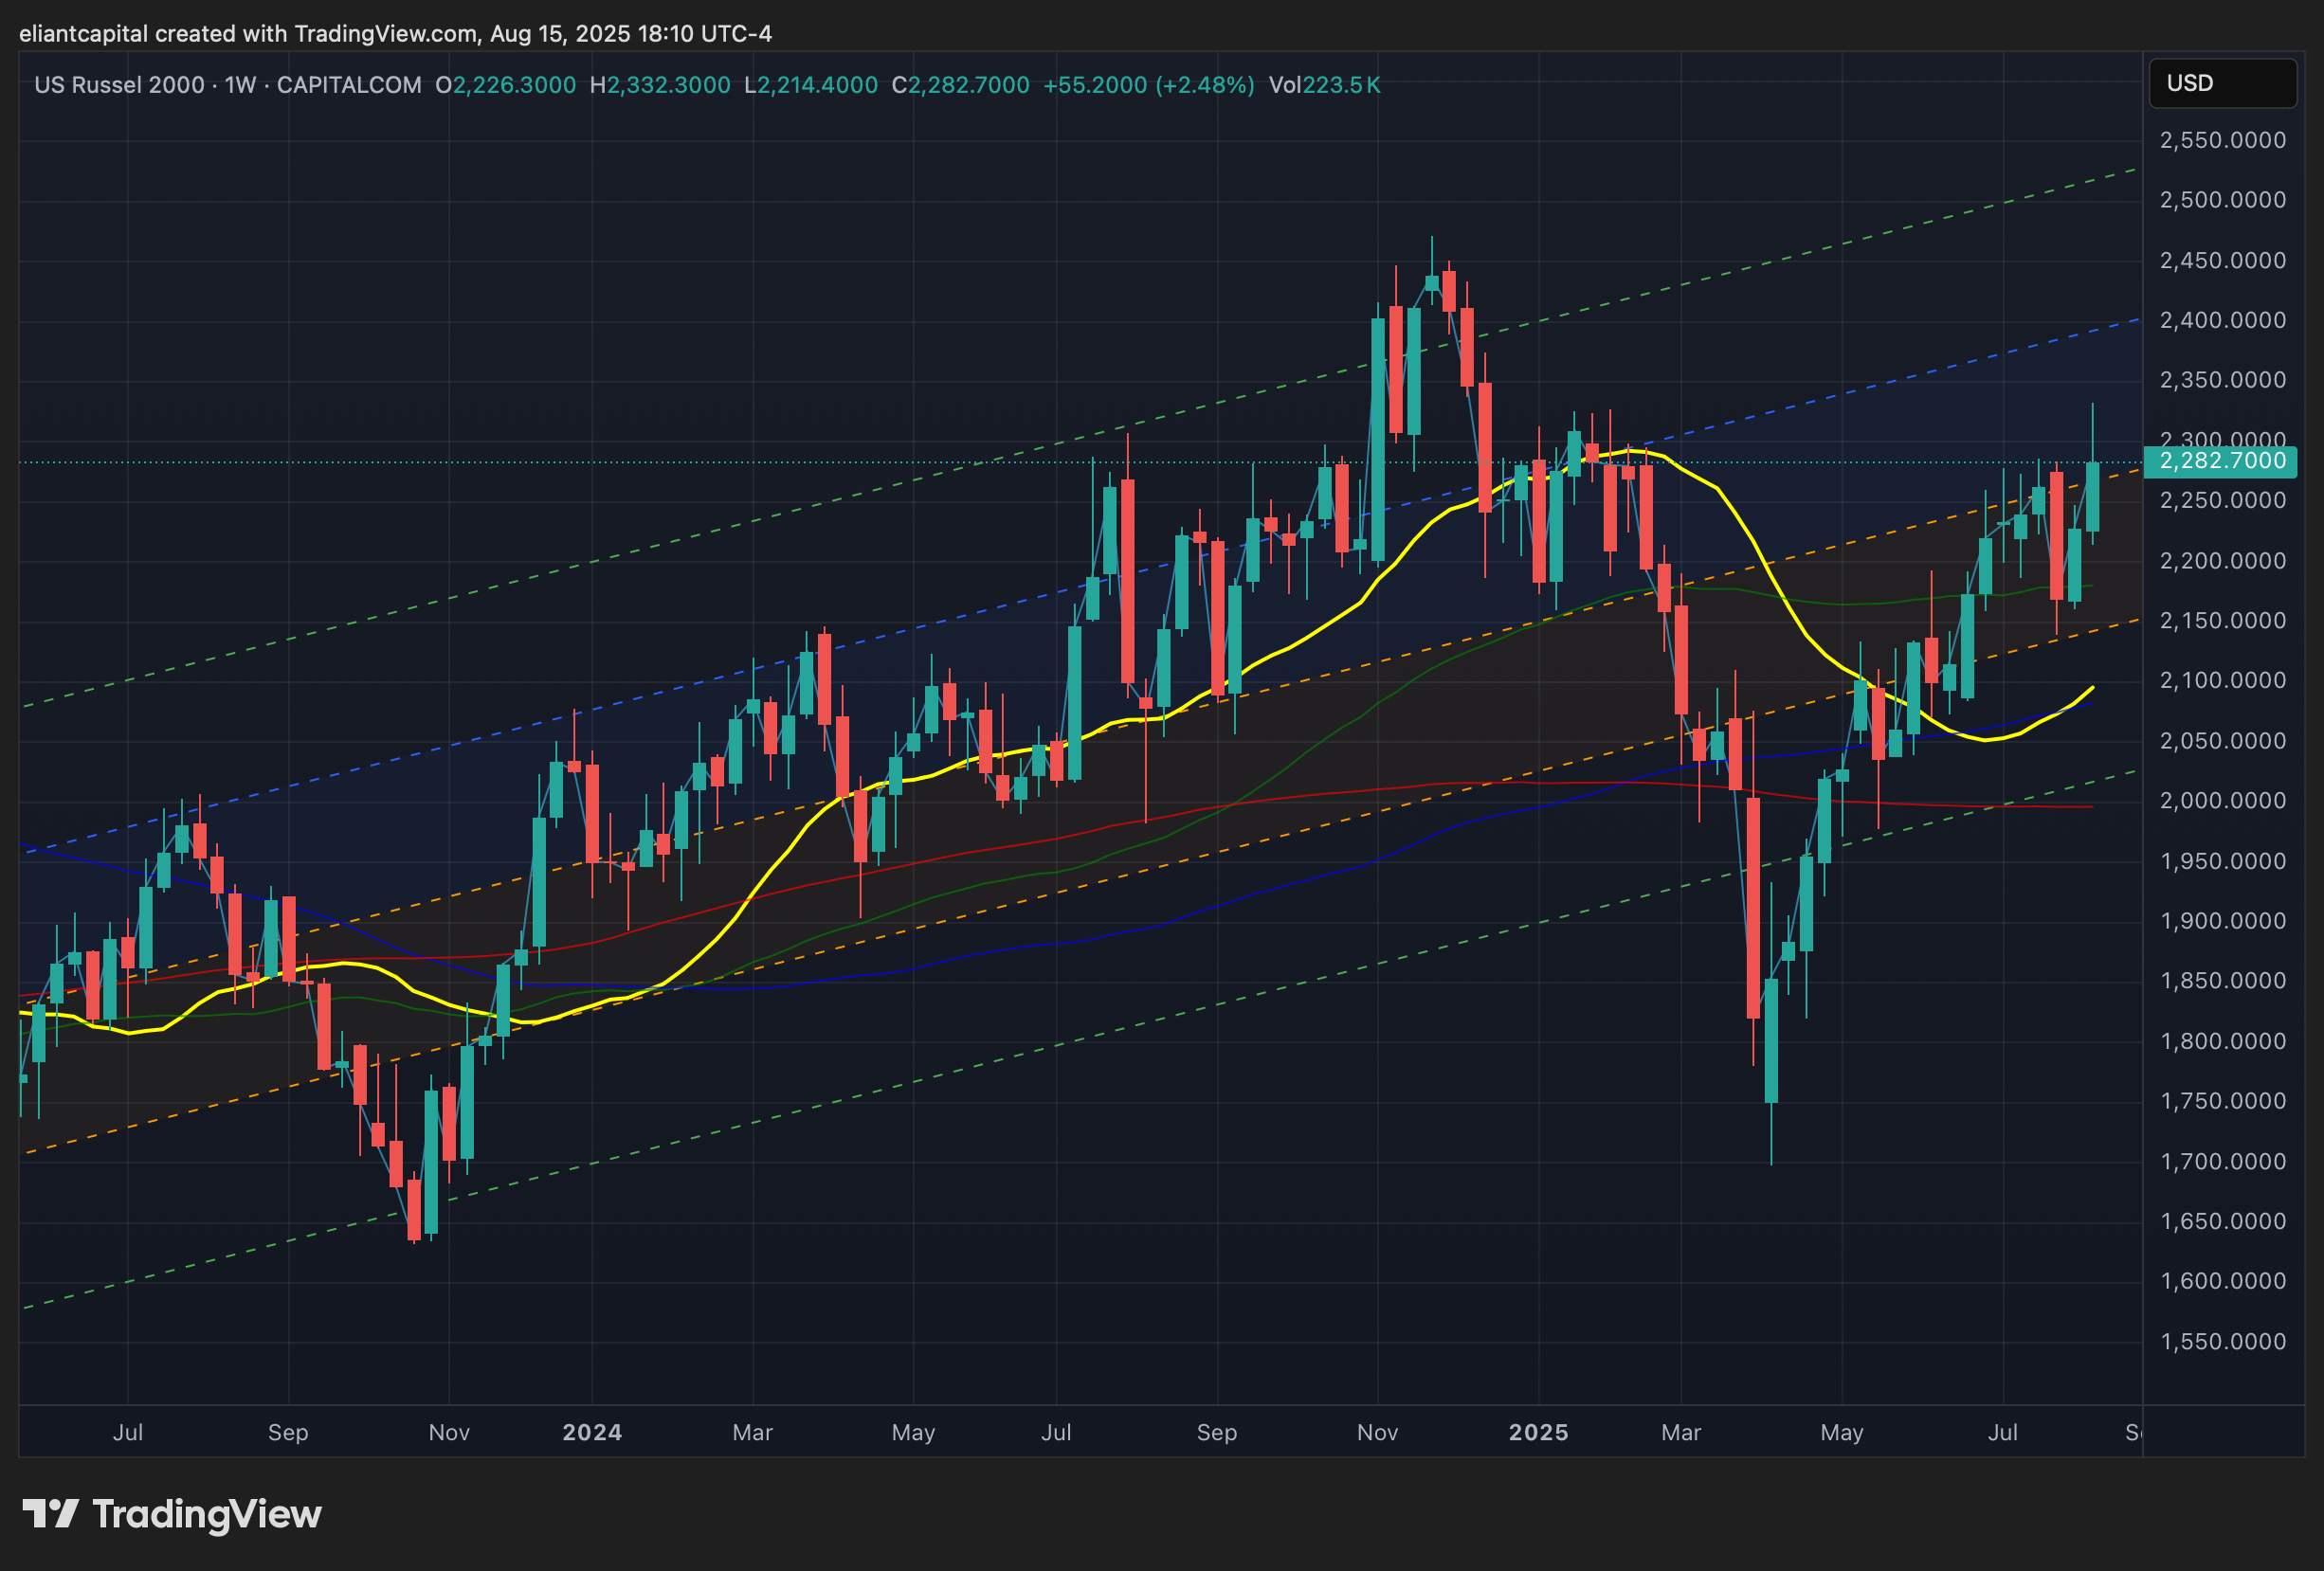Click the 2025 label on time axis
Screen dimensions: 2324x1571
tap(1538, 1432)
